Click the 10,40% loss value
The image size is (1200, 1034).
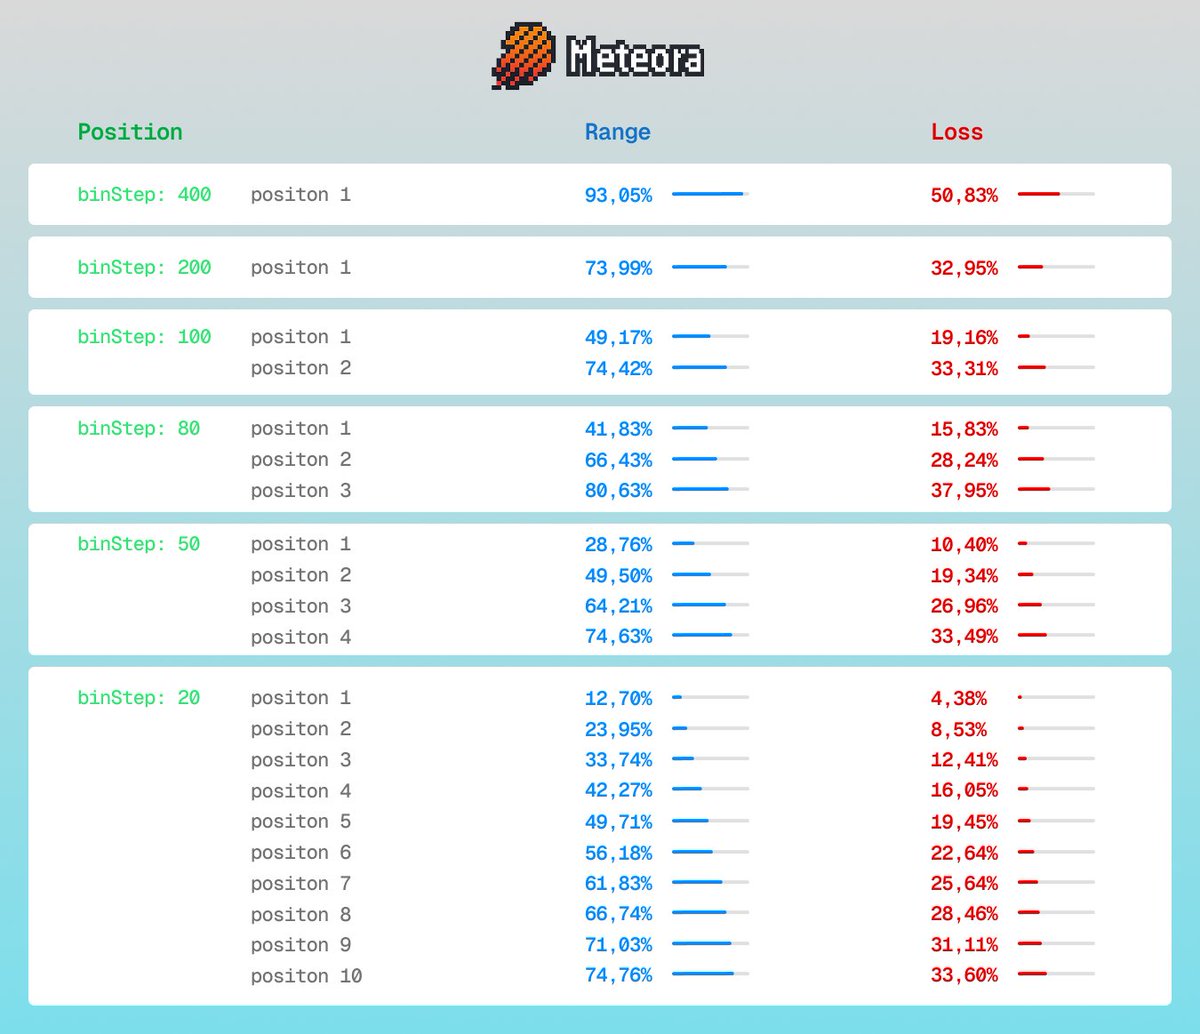click(964, 545)
